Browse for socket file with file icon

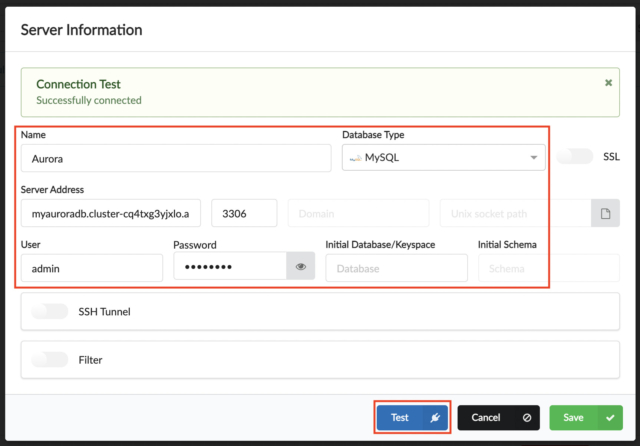pyautogui.click(x=605, y=213)
